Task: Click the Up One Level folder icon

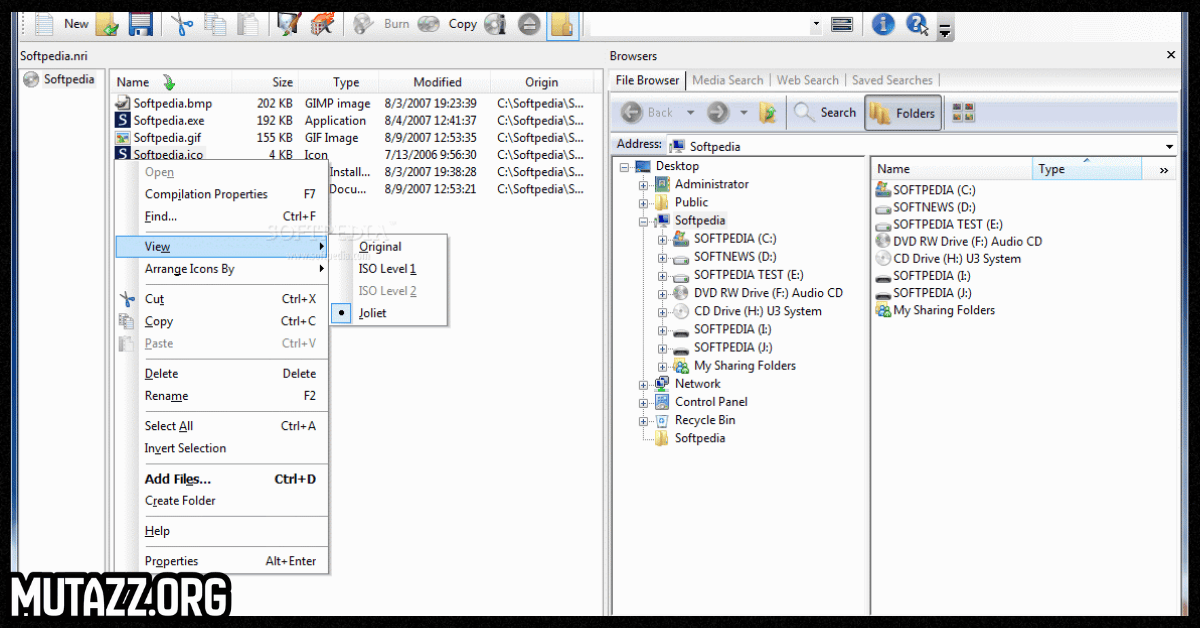Action: coord(767,113)
